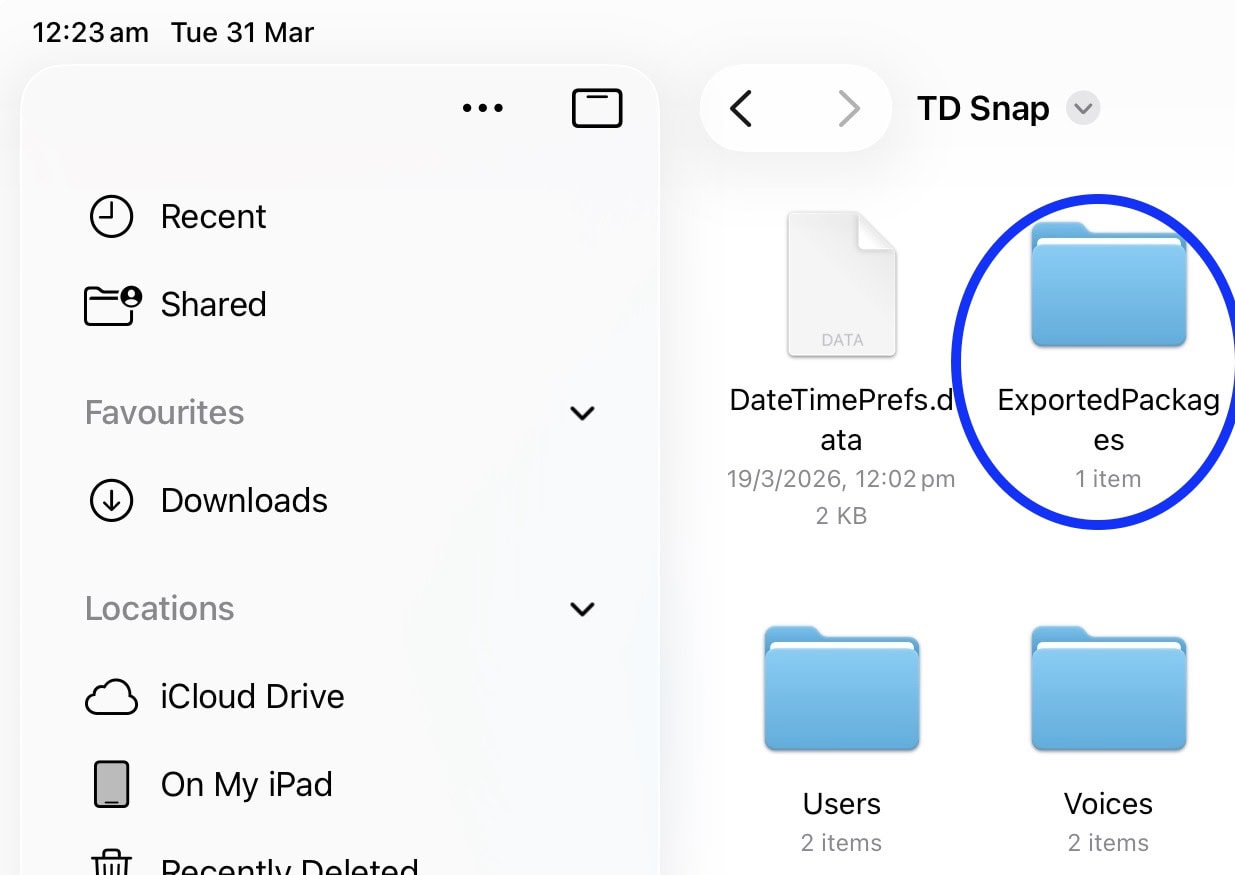Screen dimensions: 1235x875
Task: Click the clock showing 12:23 am
Action: coord(89,32)
